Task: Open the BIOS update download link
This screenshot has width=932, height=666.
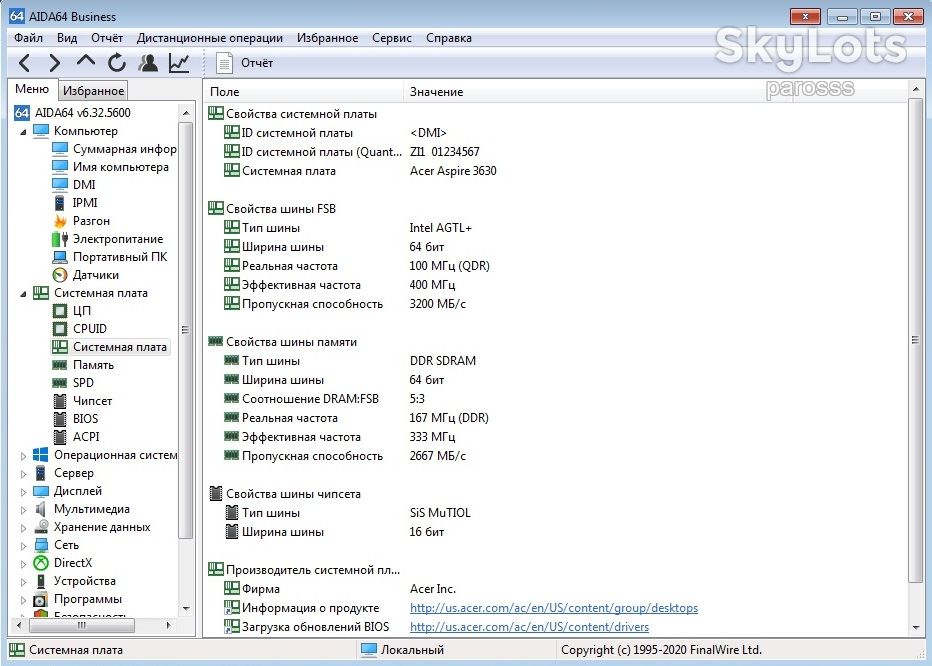Action: click(530, 627)
